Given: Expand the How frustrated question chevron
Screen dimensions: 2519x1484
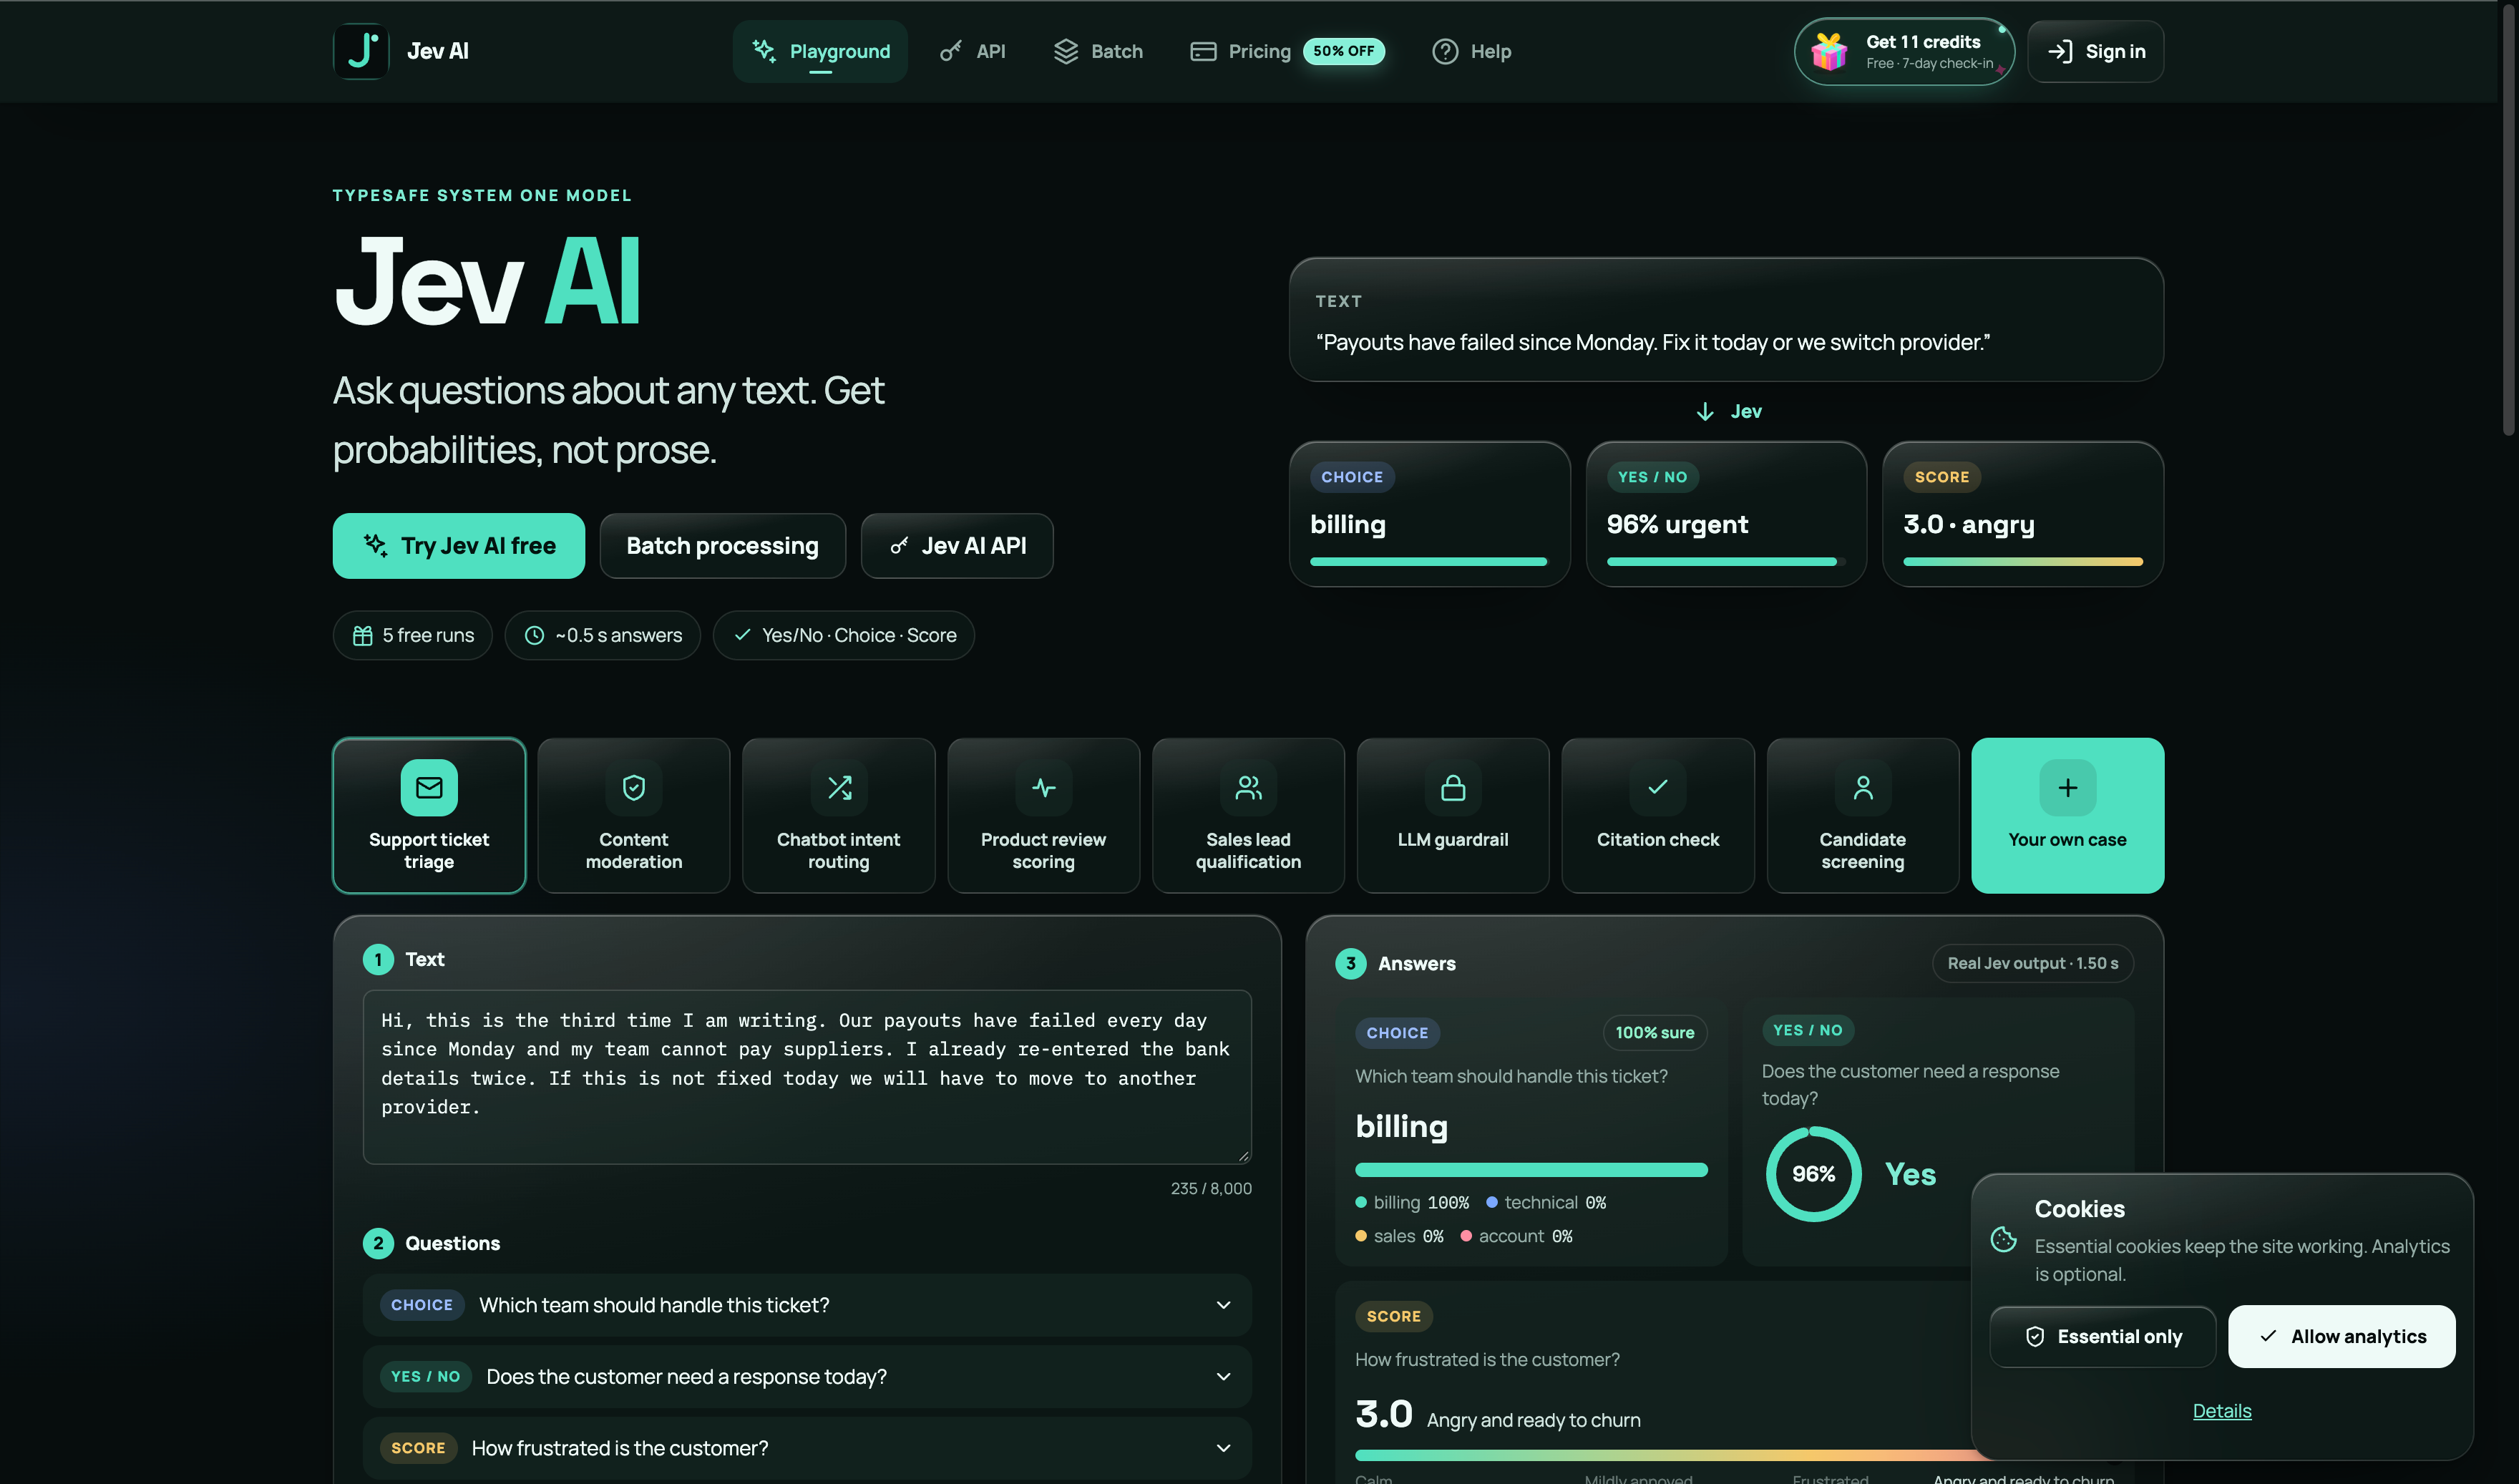Looking at the screenshot, I should coord(1223,1448).
